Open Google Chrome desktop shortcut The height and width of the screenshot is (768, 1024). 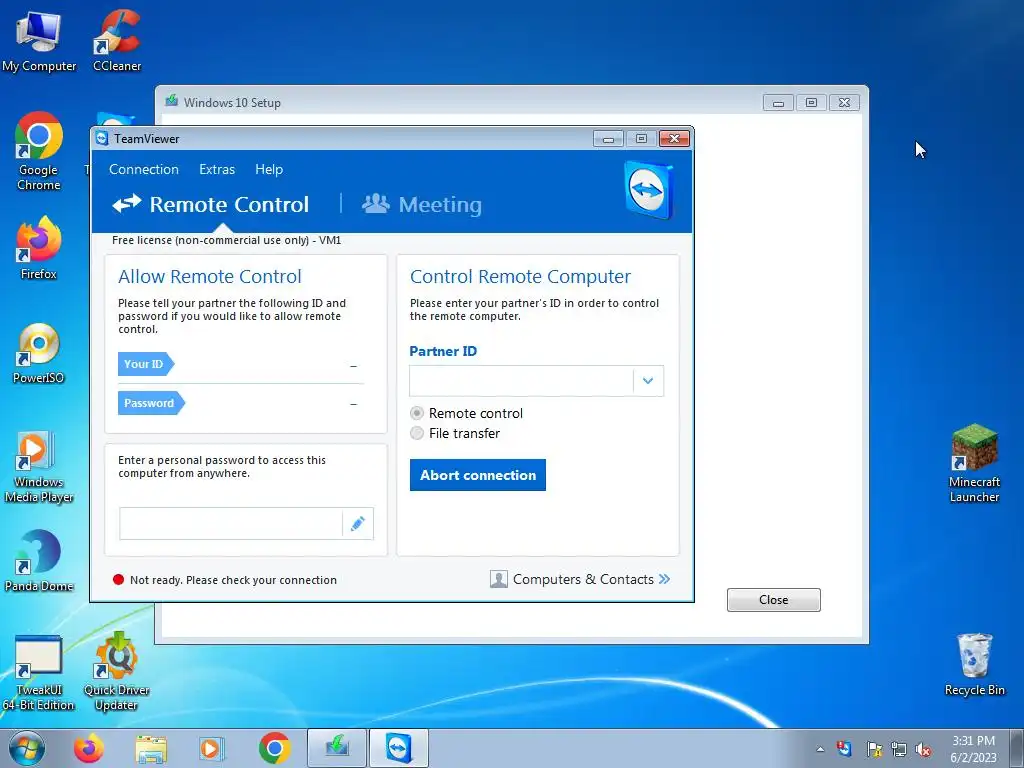(x=39, y=152)
